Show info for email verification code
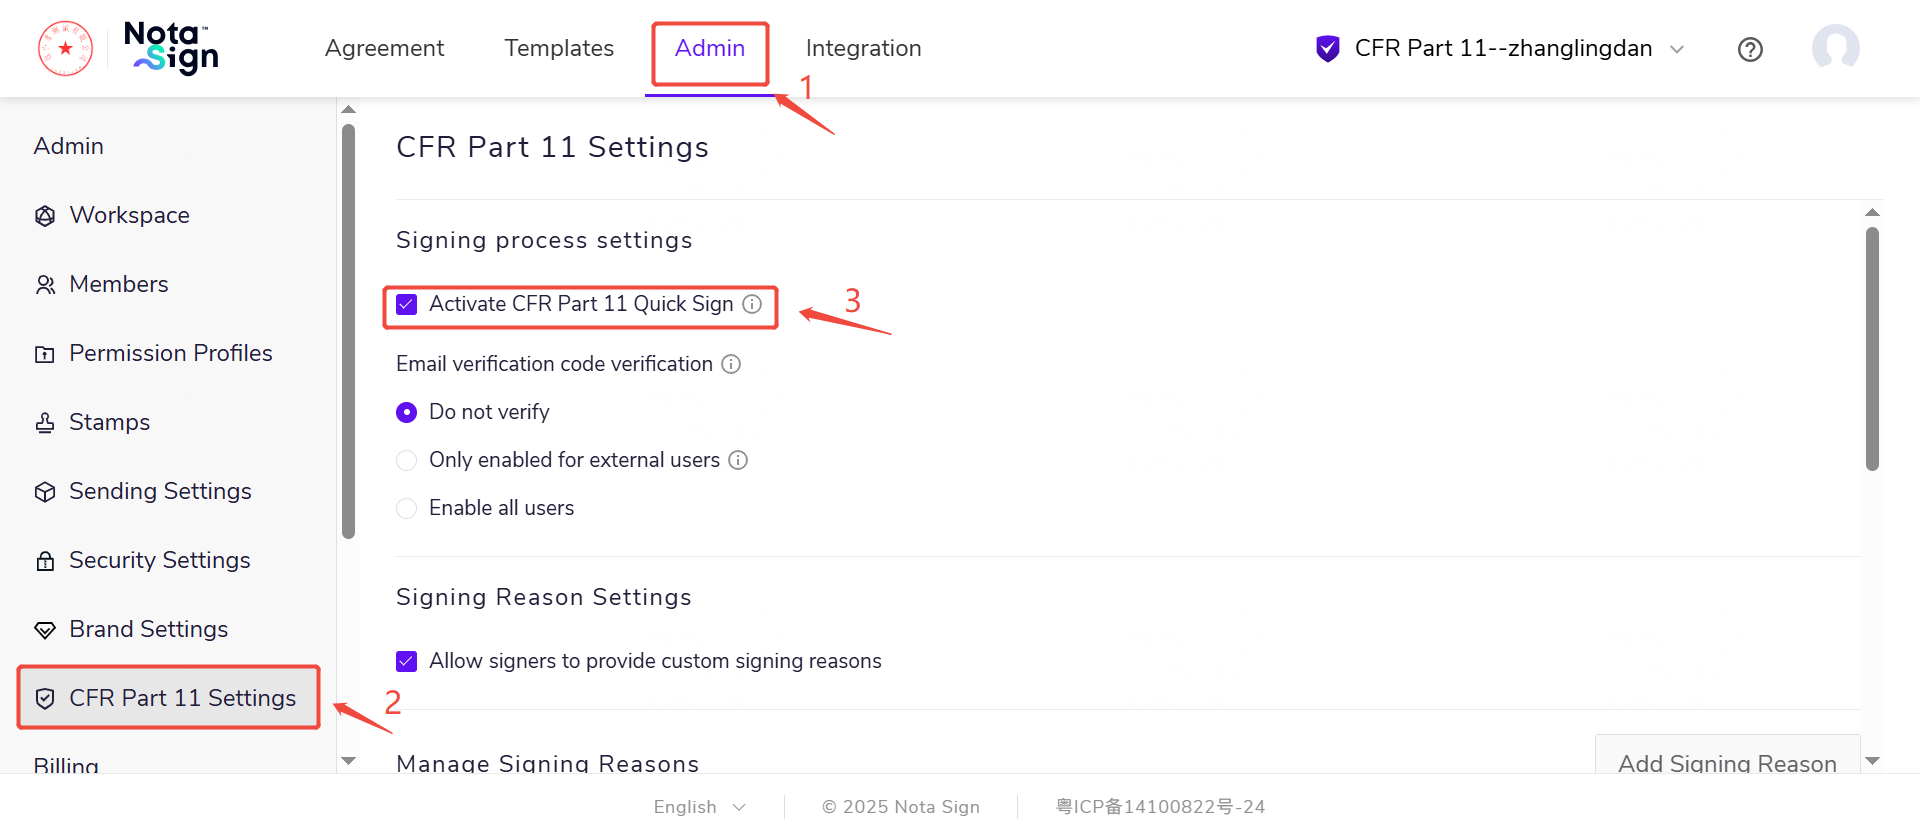This screenshot has width=1920, height=839. click(x=731, y=364)
